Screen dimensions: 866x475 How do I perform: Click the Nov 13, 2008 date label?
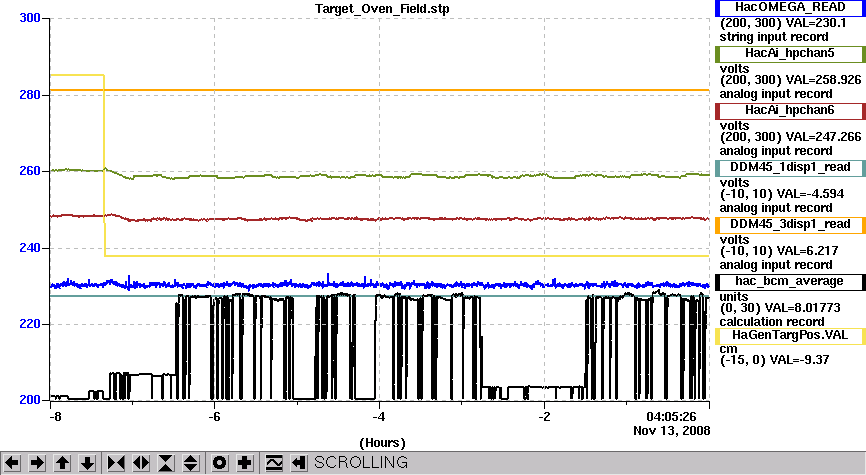(672, 431)
